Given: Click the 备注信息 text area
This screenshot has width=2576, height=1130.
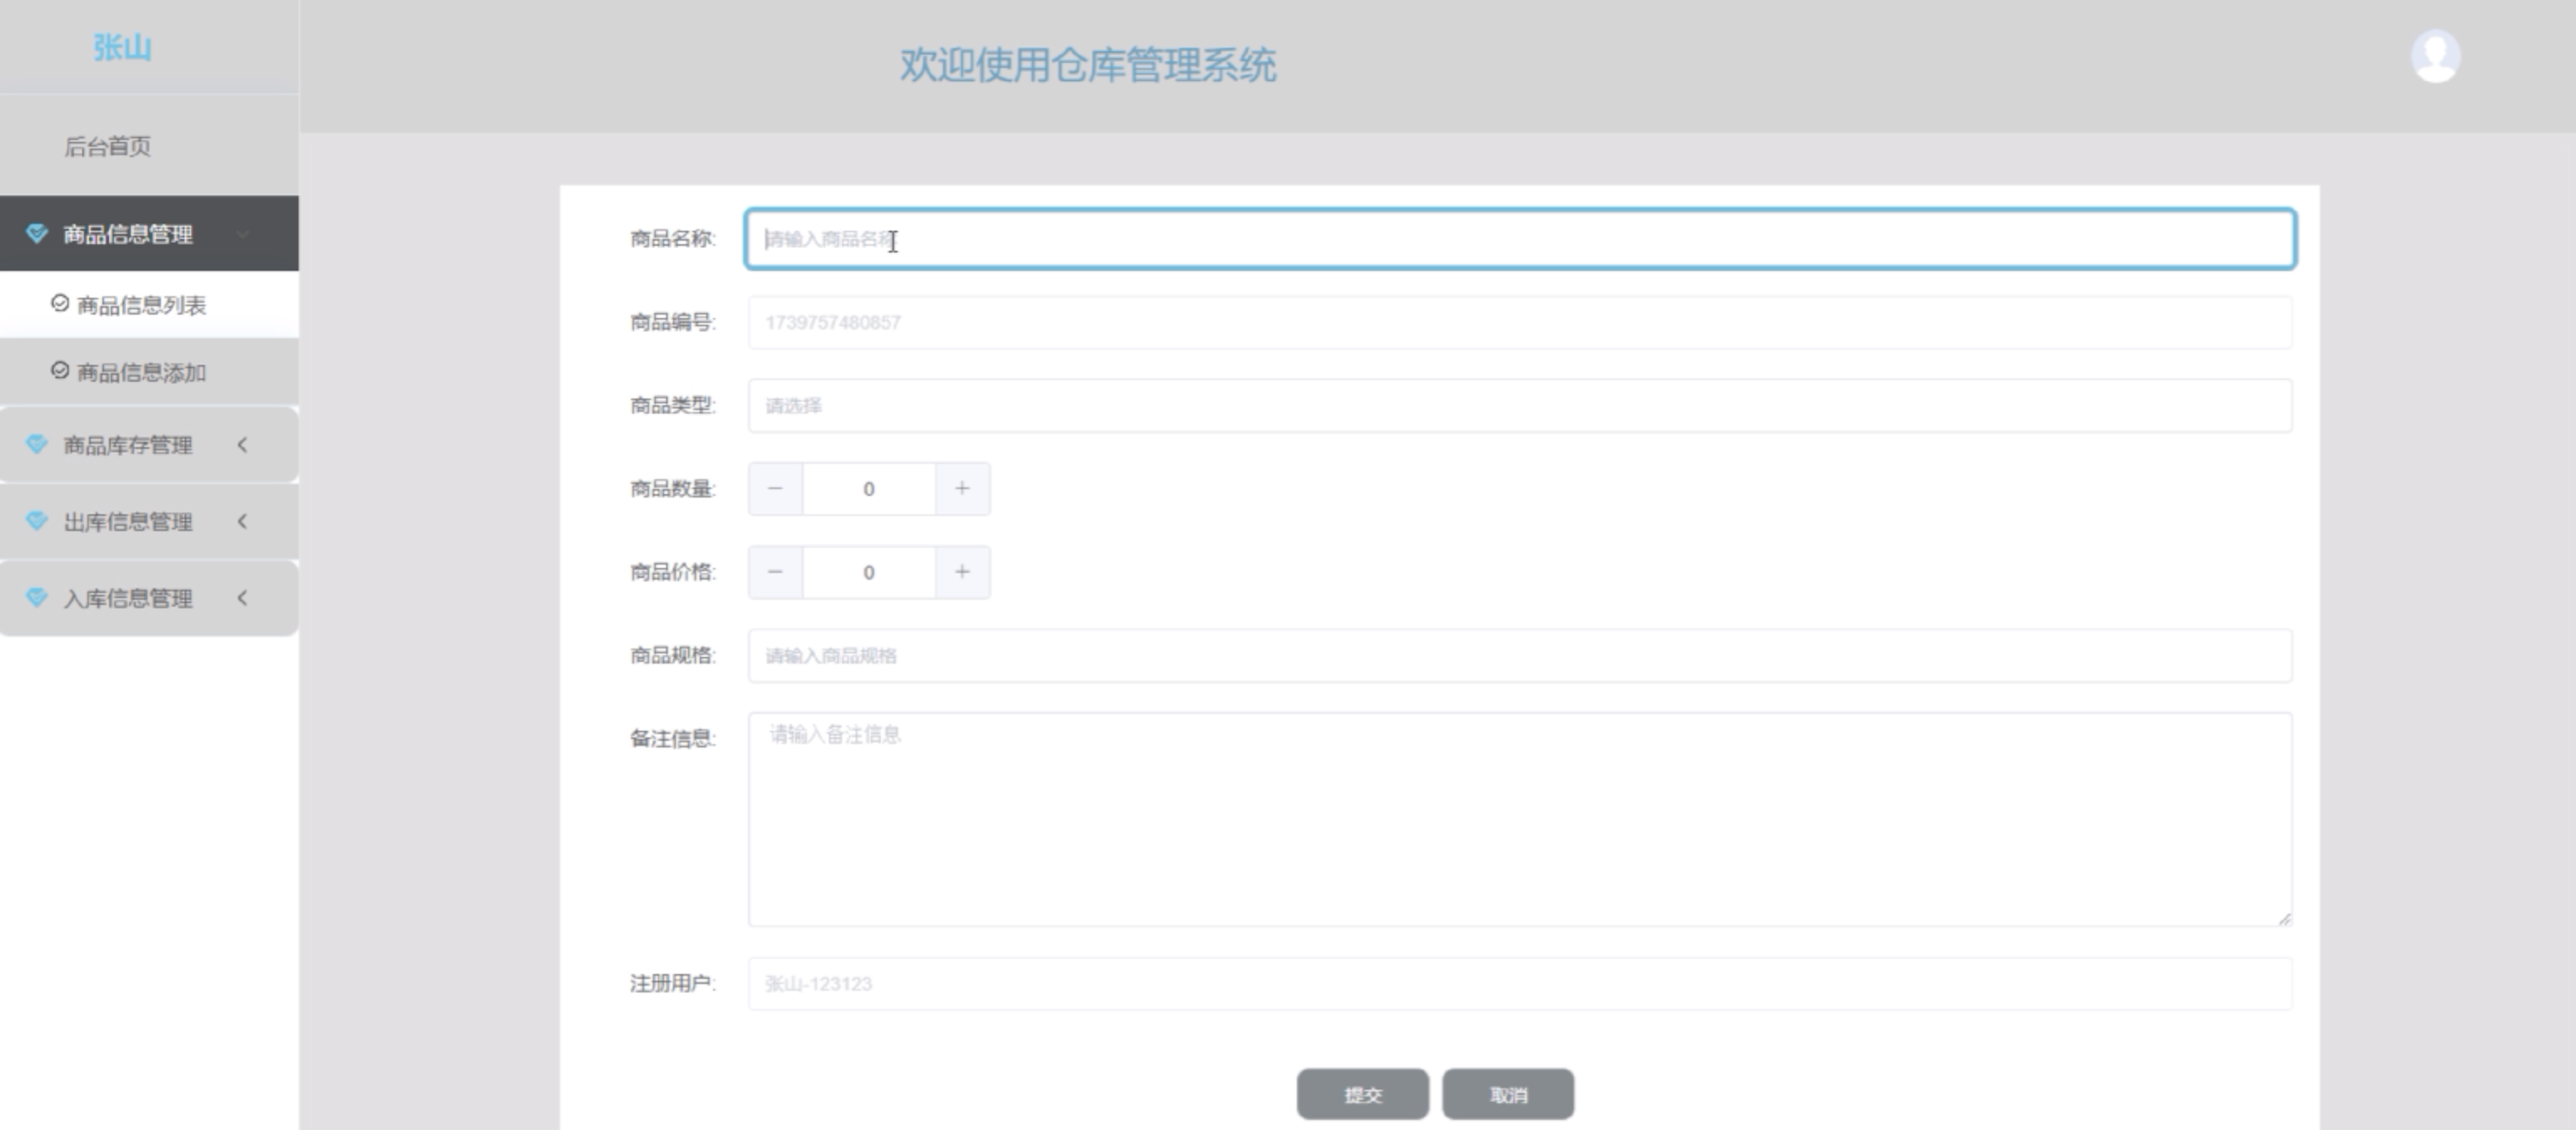Looking at the screenshot, I should pyautogui.click(x=1519, y=818).
